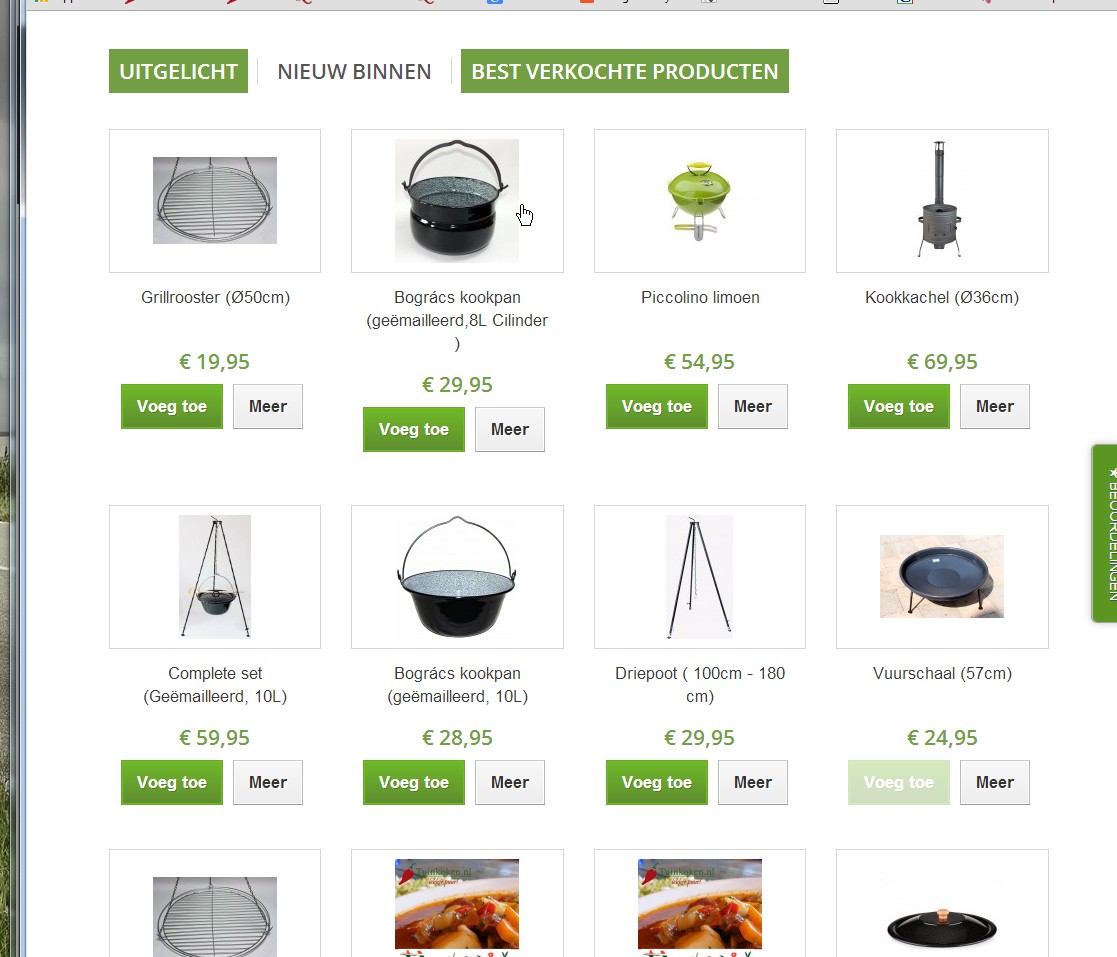
Task: Add Grillrooster (Ø50cm) with Voeg toe
Action: (172, 406)
